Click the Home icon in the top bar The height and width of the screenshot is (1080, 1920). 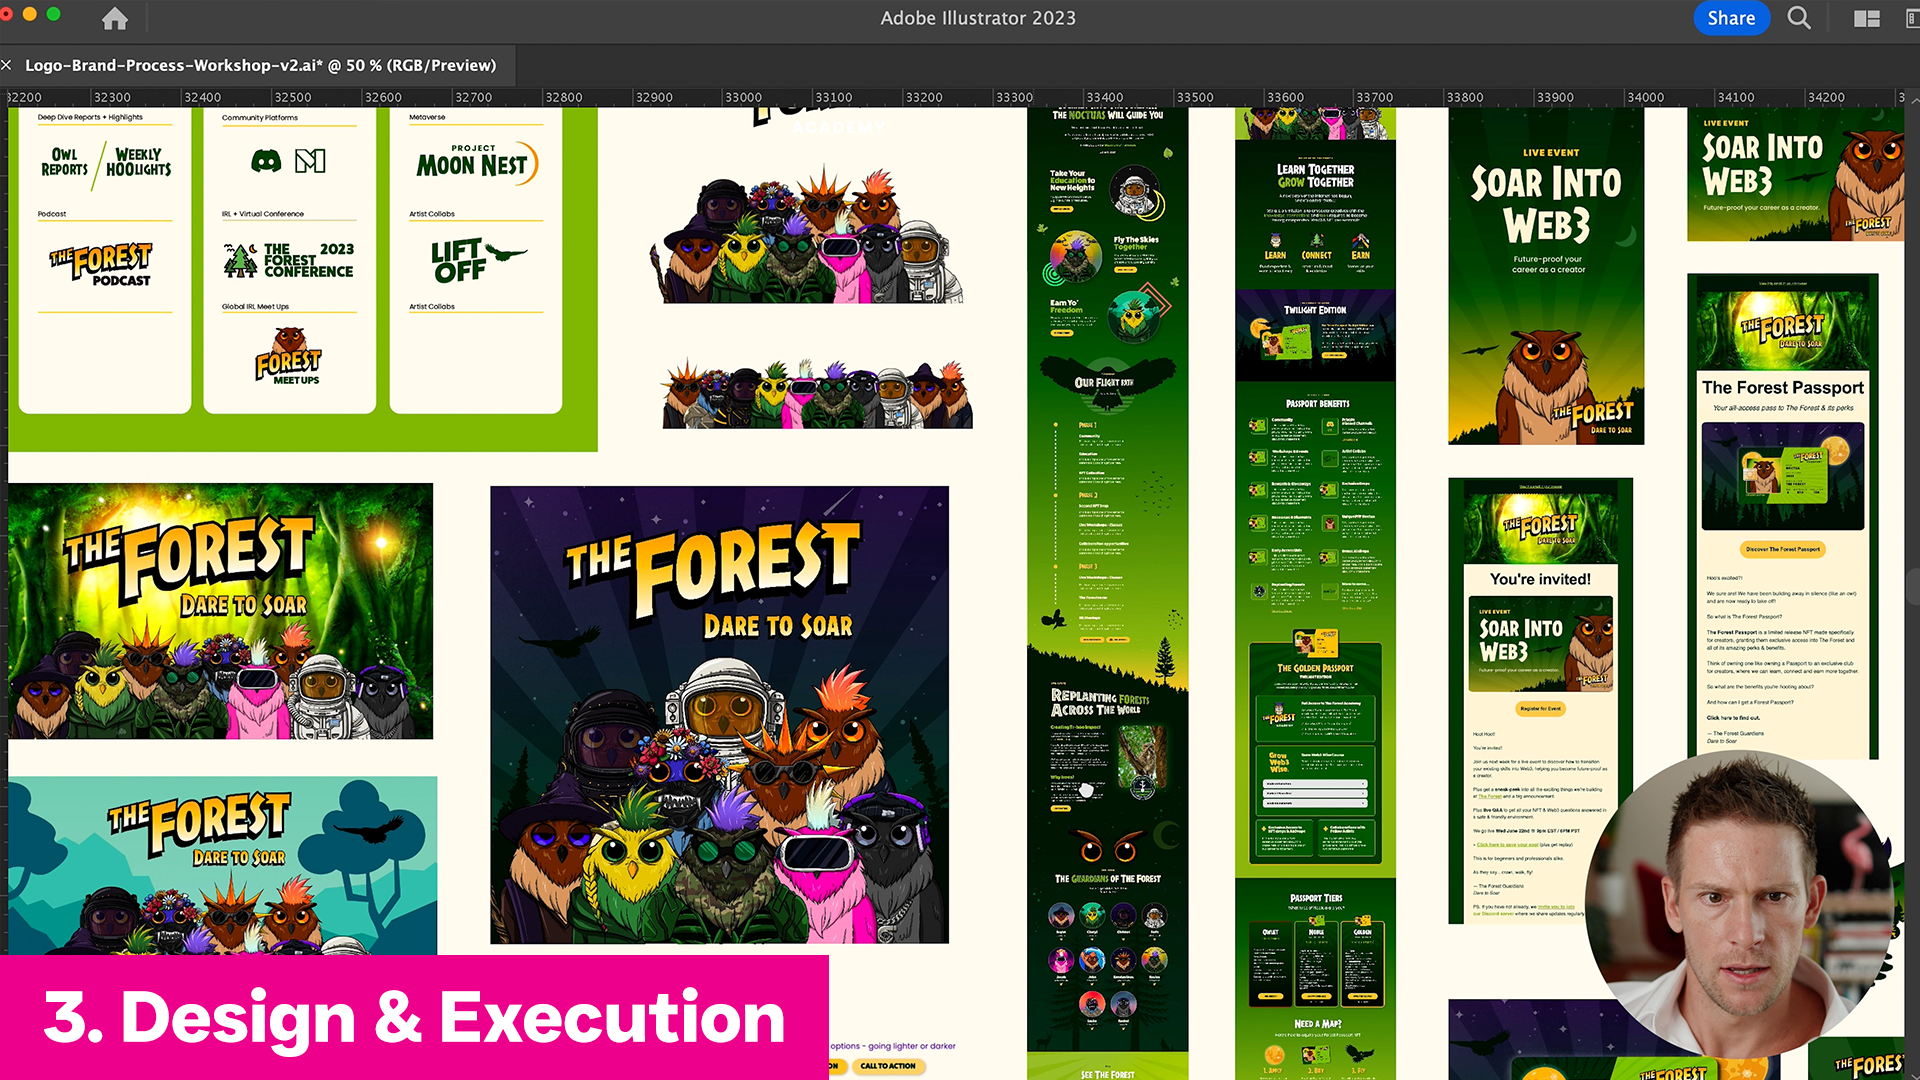click(115, 19)
